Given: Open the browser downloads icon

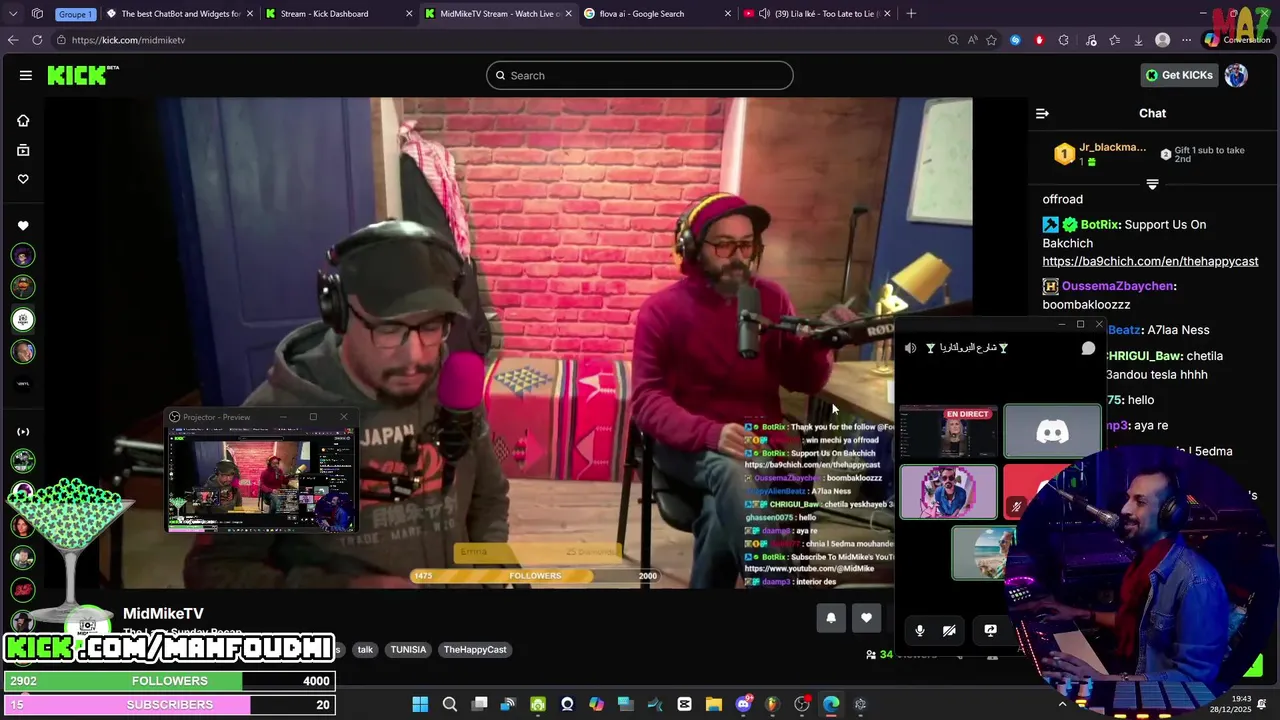Looking at the screenshot, I should (1138, 40).
